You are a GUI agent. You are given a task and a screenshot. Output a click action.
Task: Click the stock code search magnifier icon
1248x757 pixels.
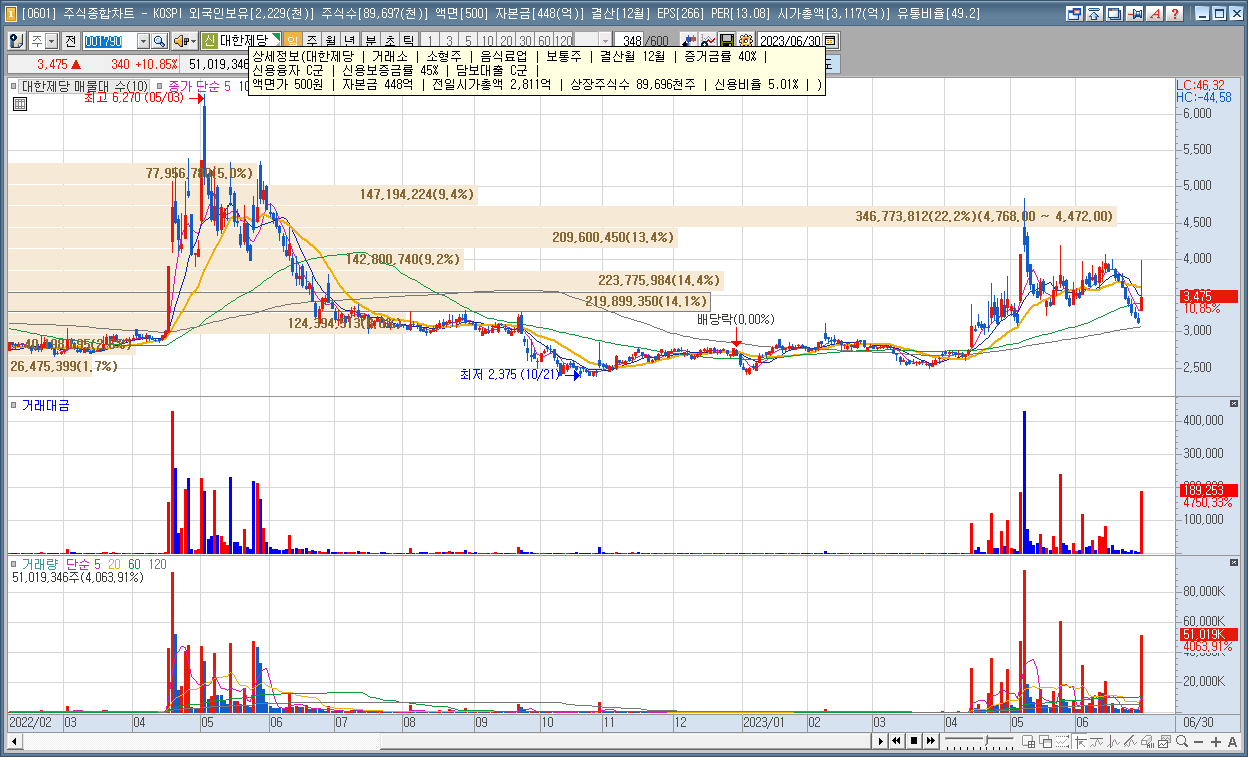(158, 41)
